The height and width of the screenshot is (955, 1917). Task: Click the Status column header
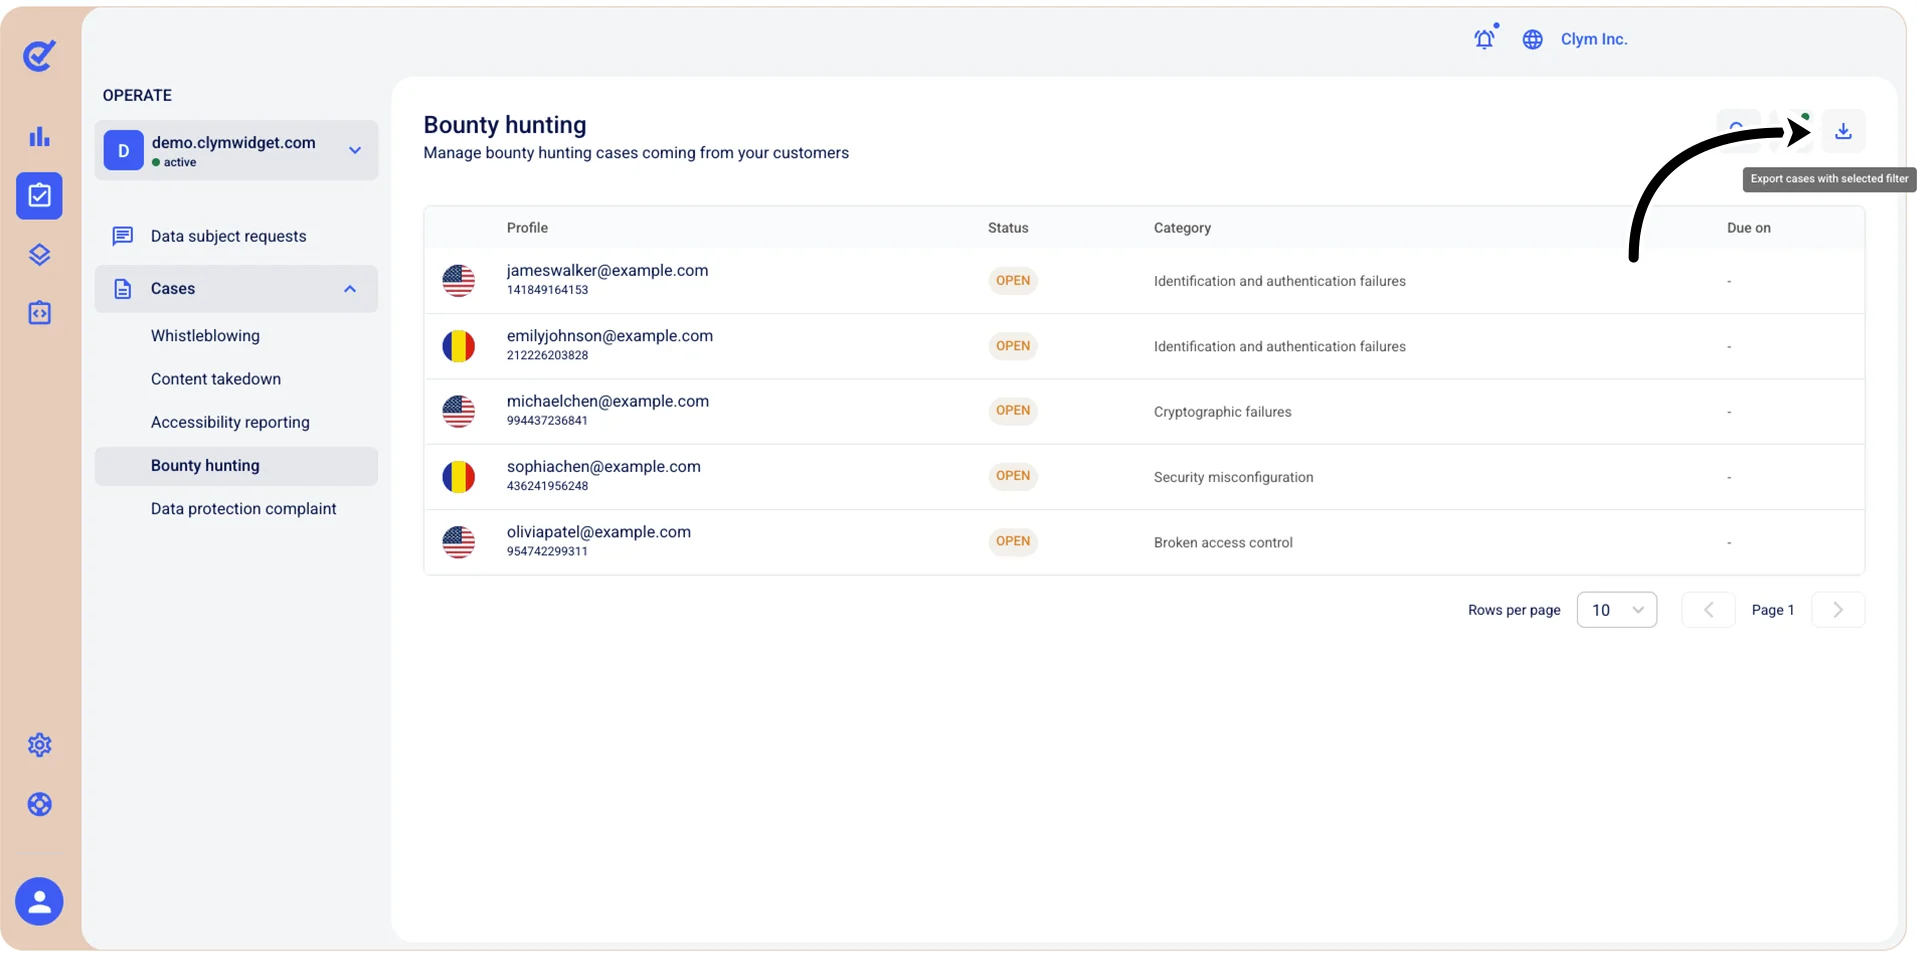pyautogui.click(x=1008, y=228)
